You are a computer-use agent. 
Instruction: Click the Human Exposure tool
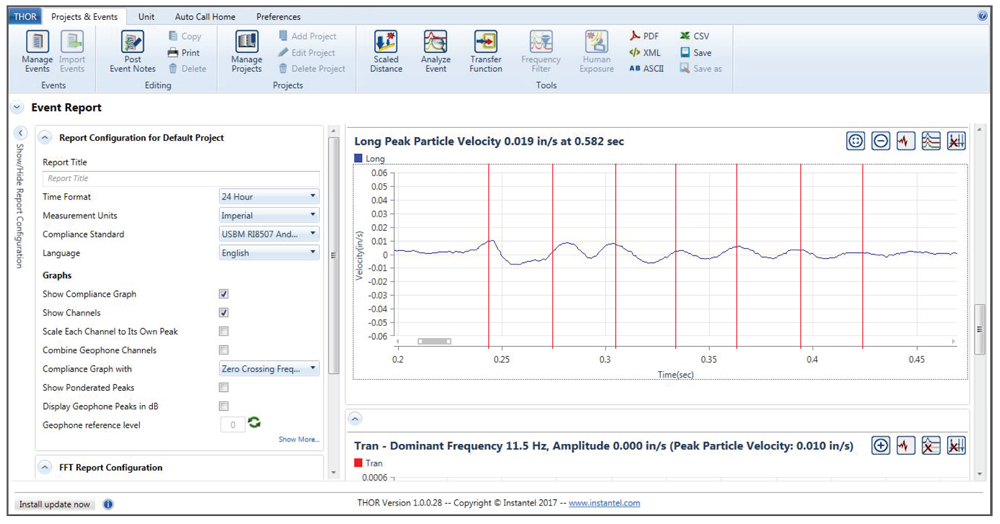pos(596,52)
